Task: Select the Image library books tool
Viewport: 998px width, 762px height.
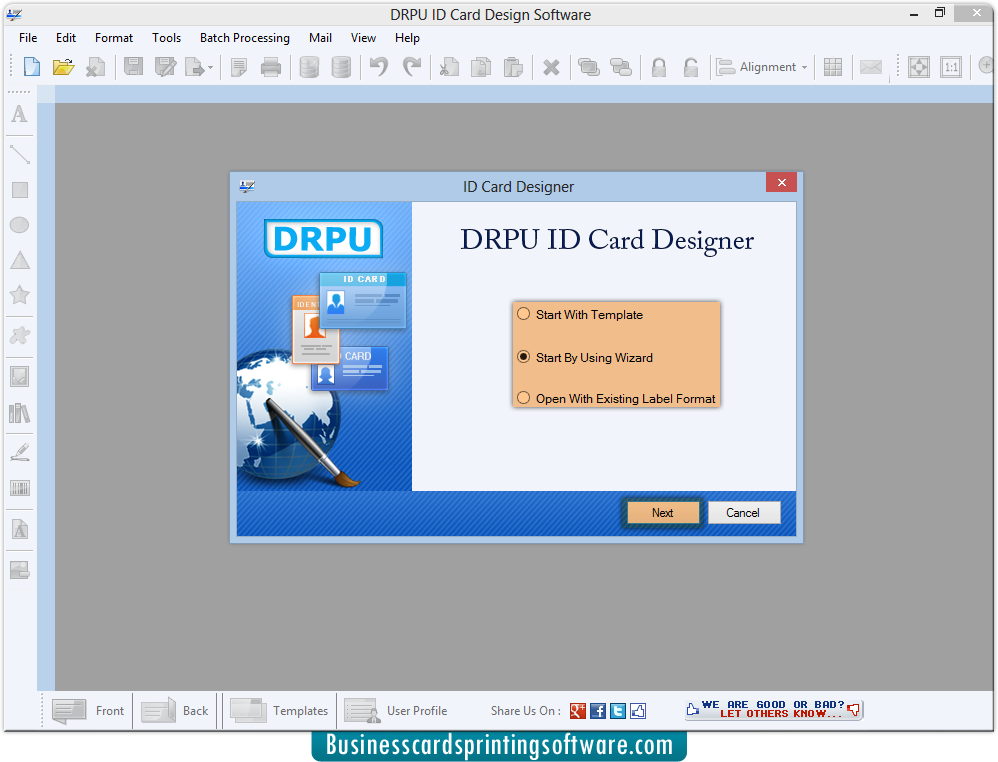Action: [20, 413]
